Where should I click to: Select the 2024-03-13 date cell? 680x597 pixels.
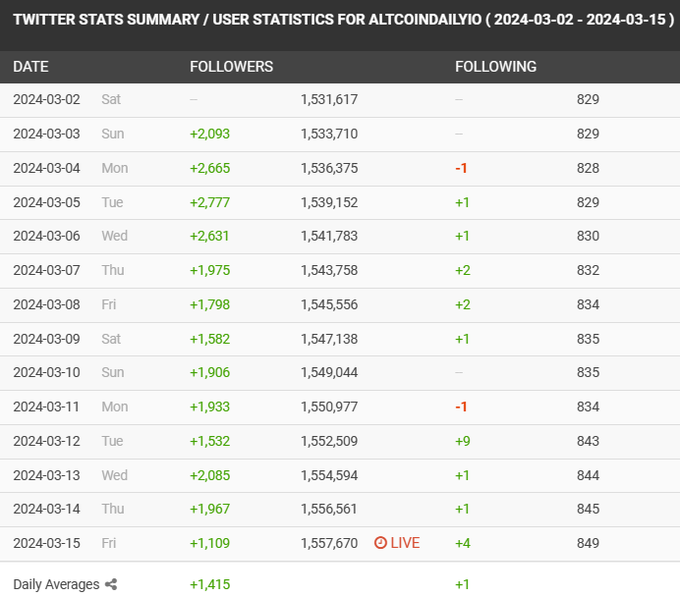(46, 475)
